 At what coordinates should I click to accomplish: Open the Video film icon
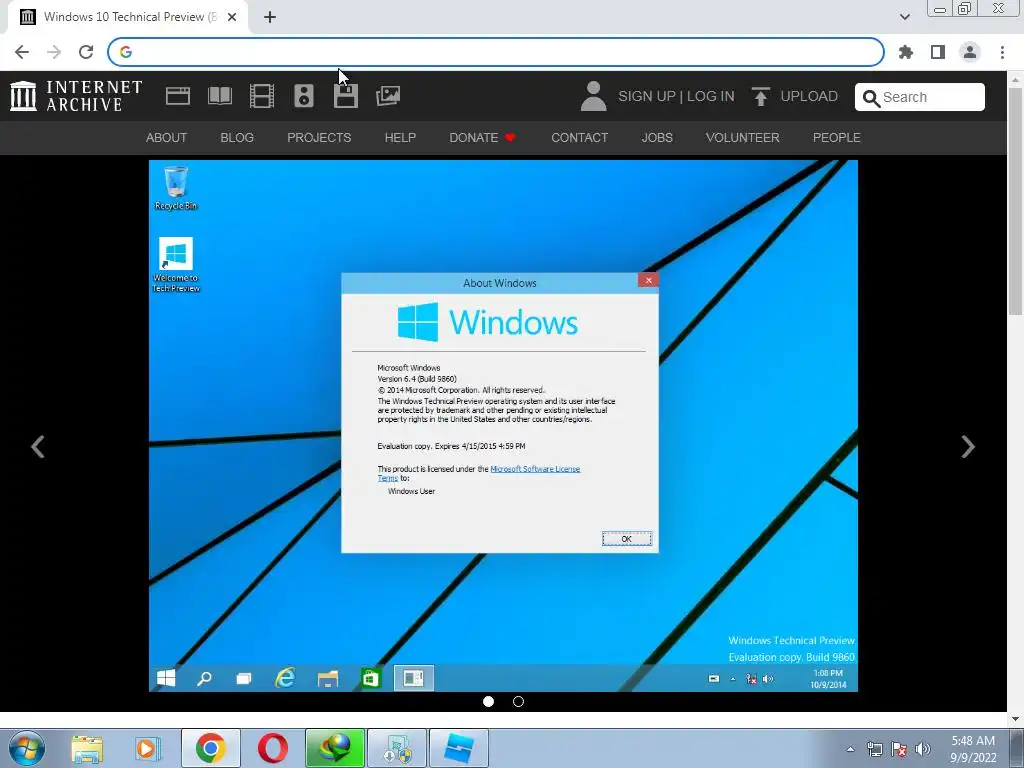[x=262, y=96]
